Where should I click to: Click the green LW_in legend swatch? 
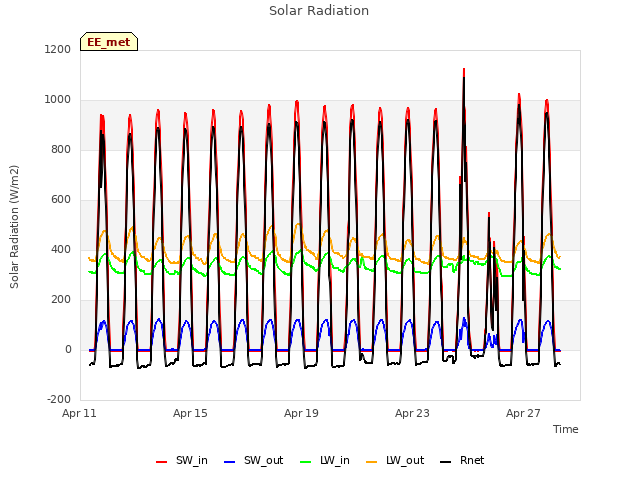tap(306, 462)
